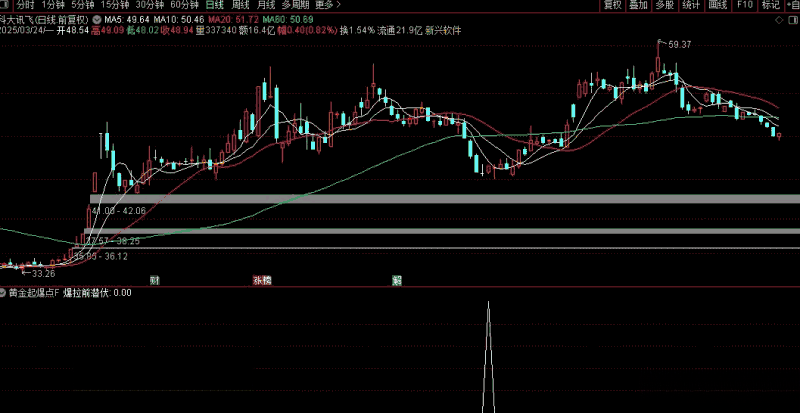Click the 解 event marker icon
Screen dimensions: 800x413
click(397, 281)
